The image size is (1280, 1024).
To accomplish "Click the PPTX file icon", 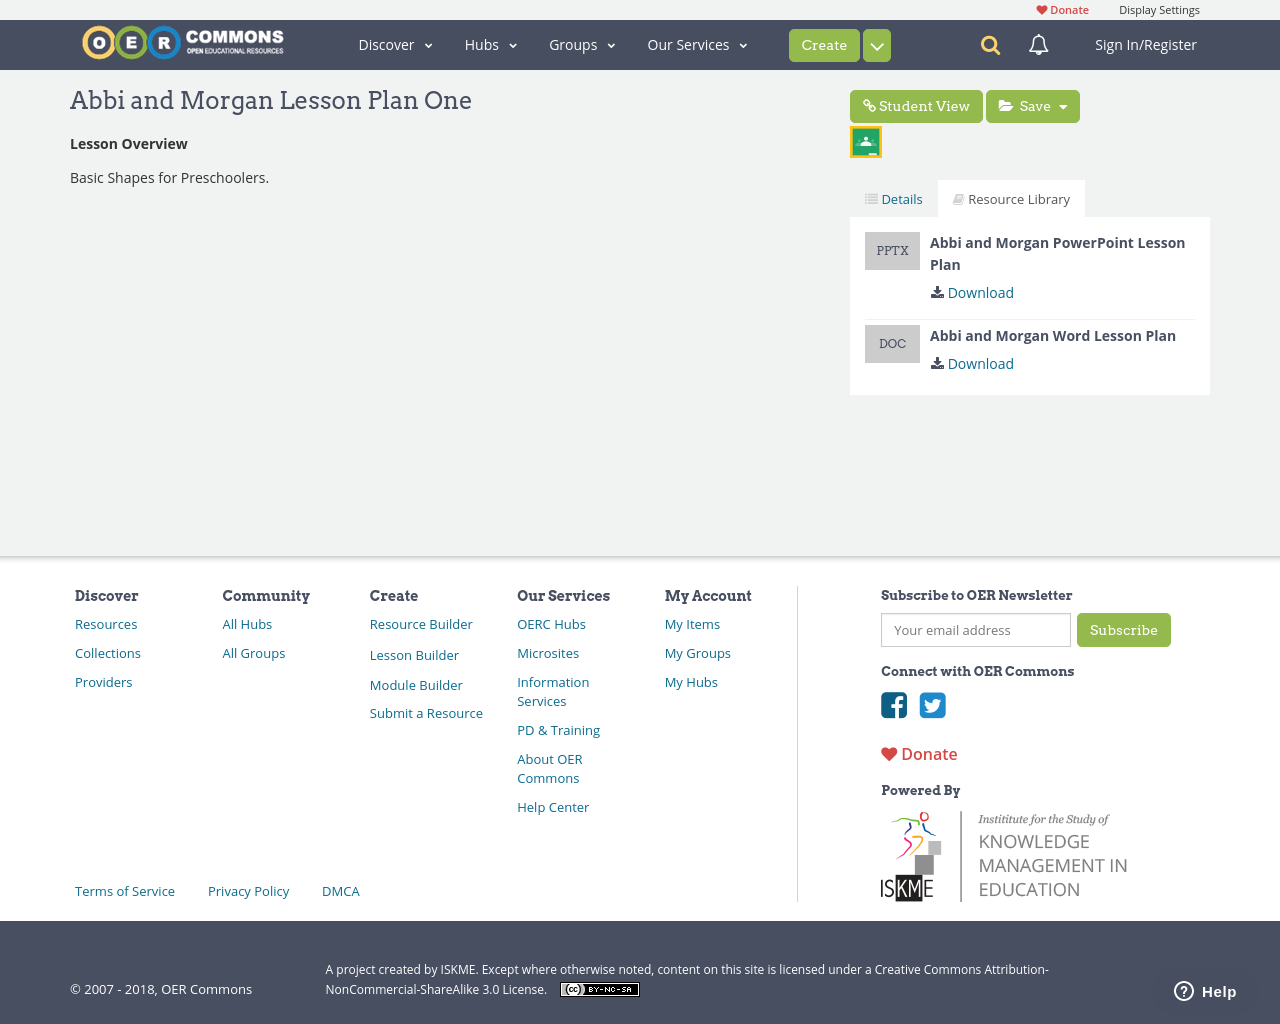I will [x=892, y=250].
